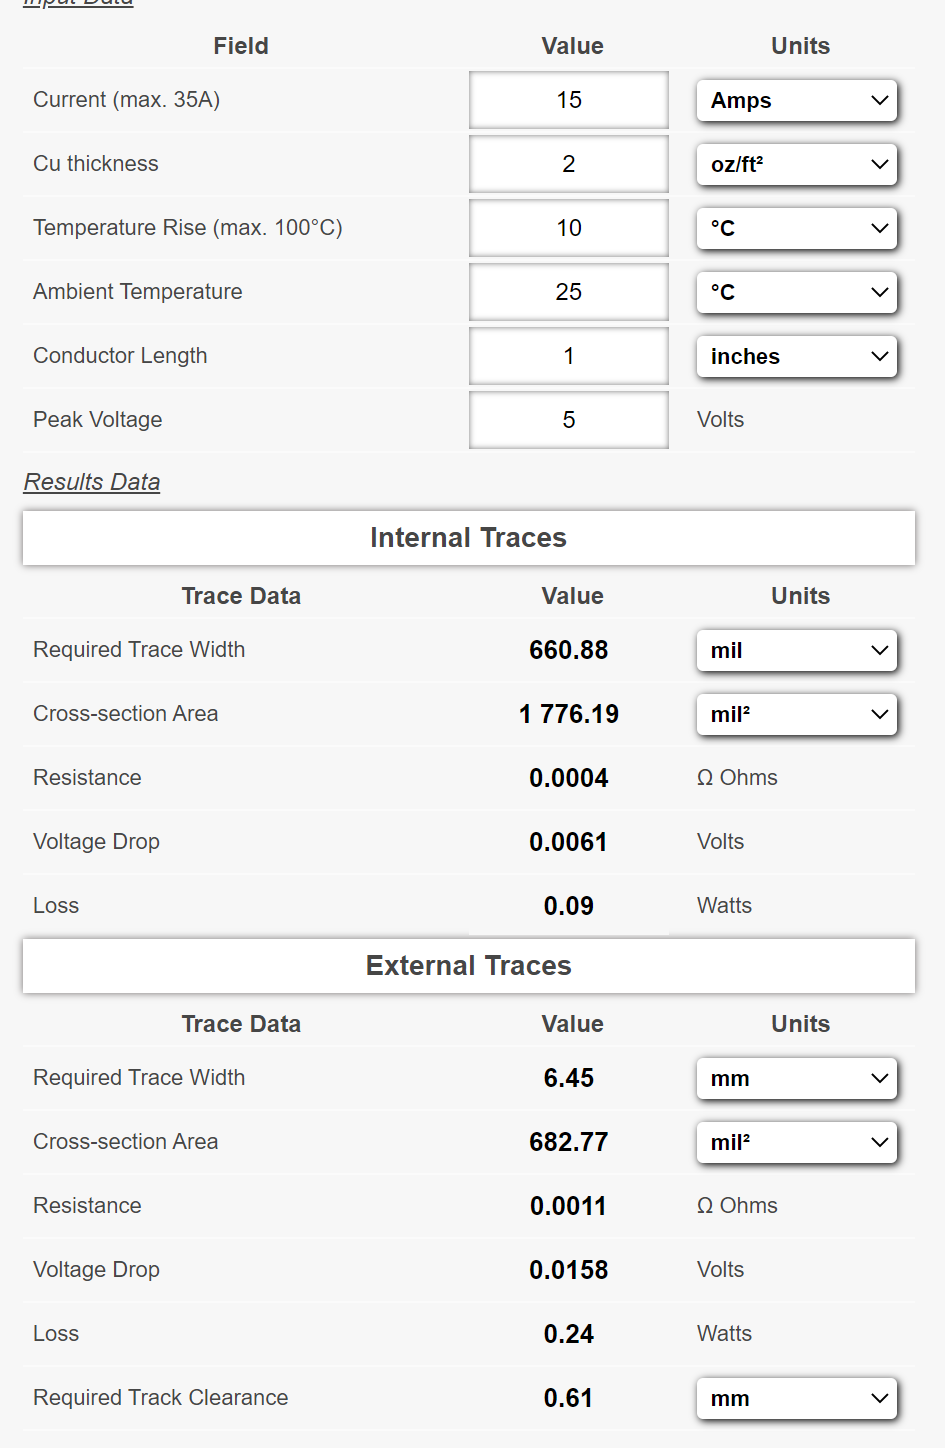Click the Results Data heading
Viewport: 945px width, 1448px height.
pos(92,482)
